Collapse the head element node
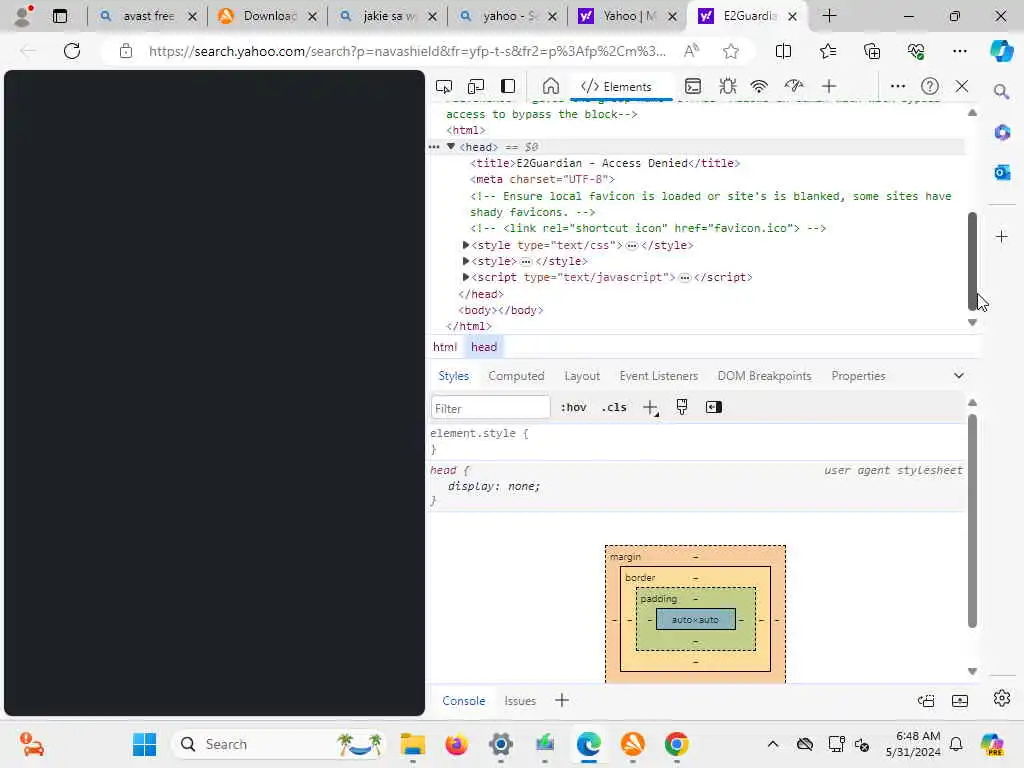 tap(451, 147)
